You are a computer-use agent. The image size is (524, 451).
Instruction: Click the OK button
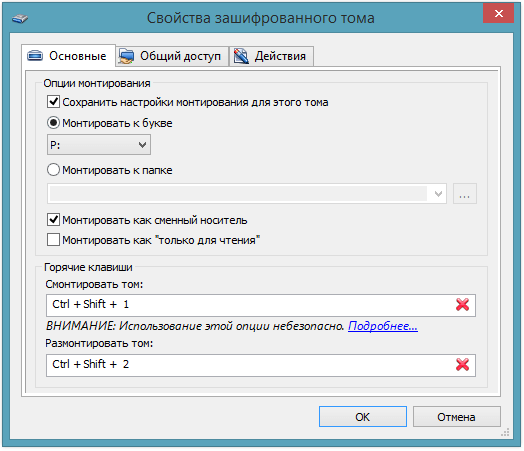pyautogui.click(x=363, y=417)
